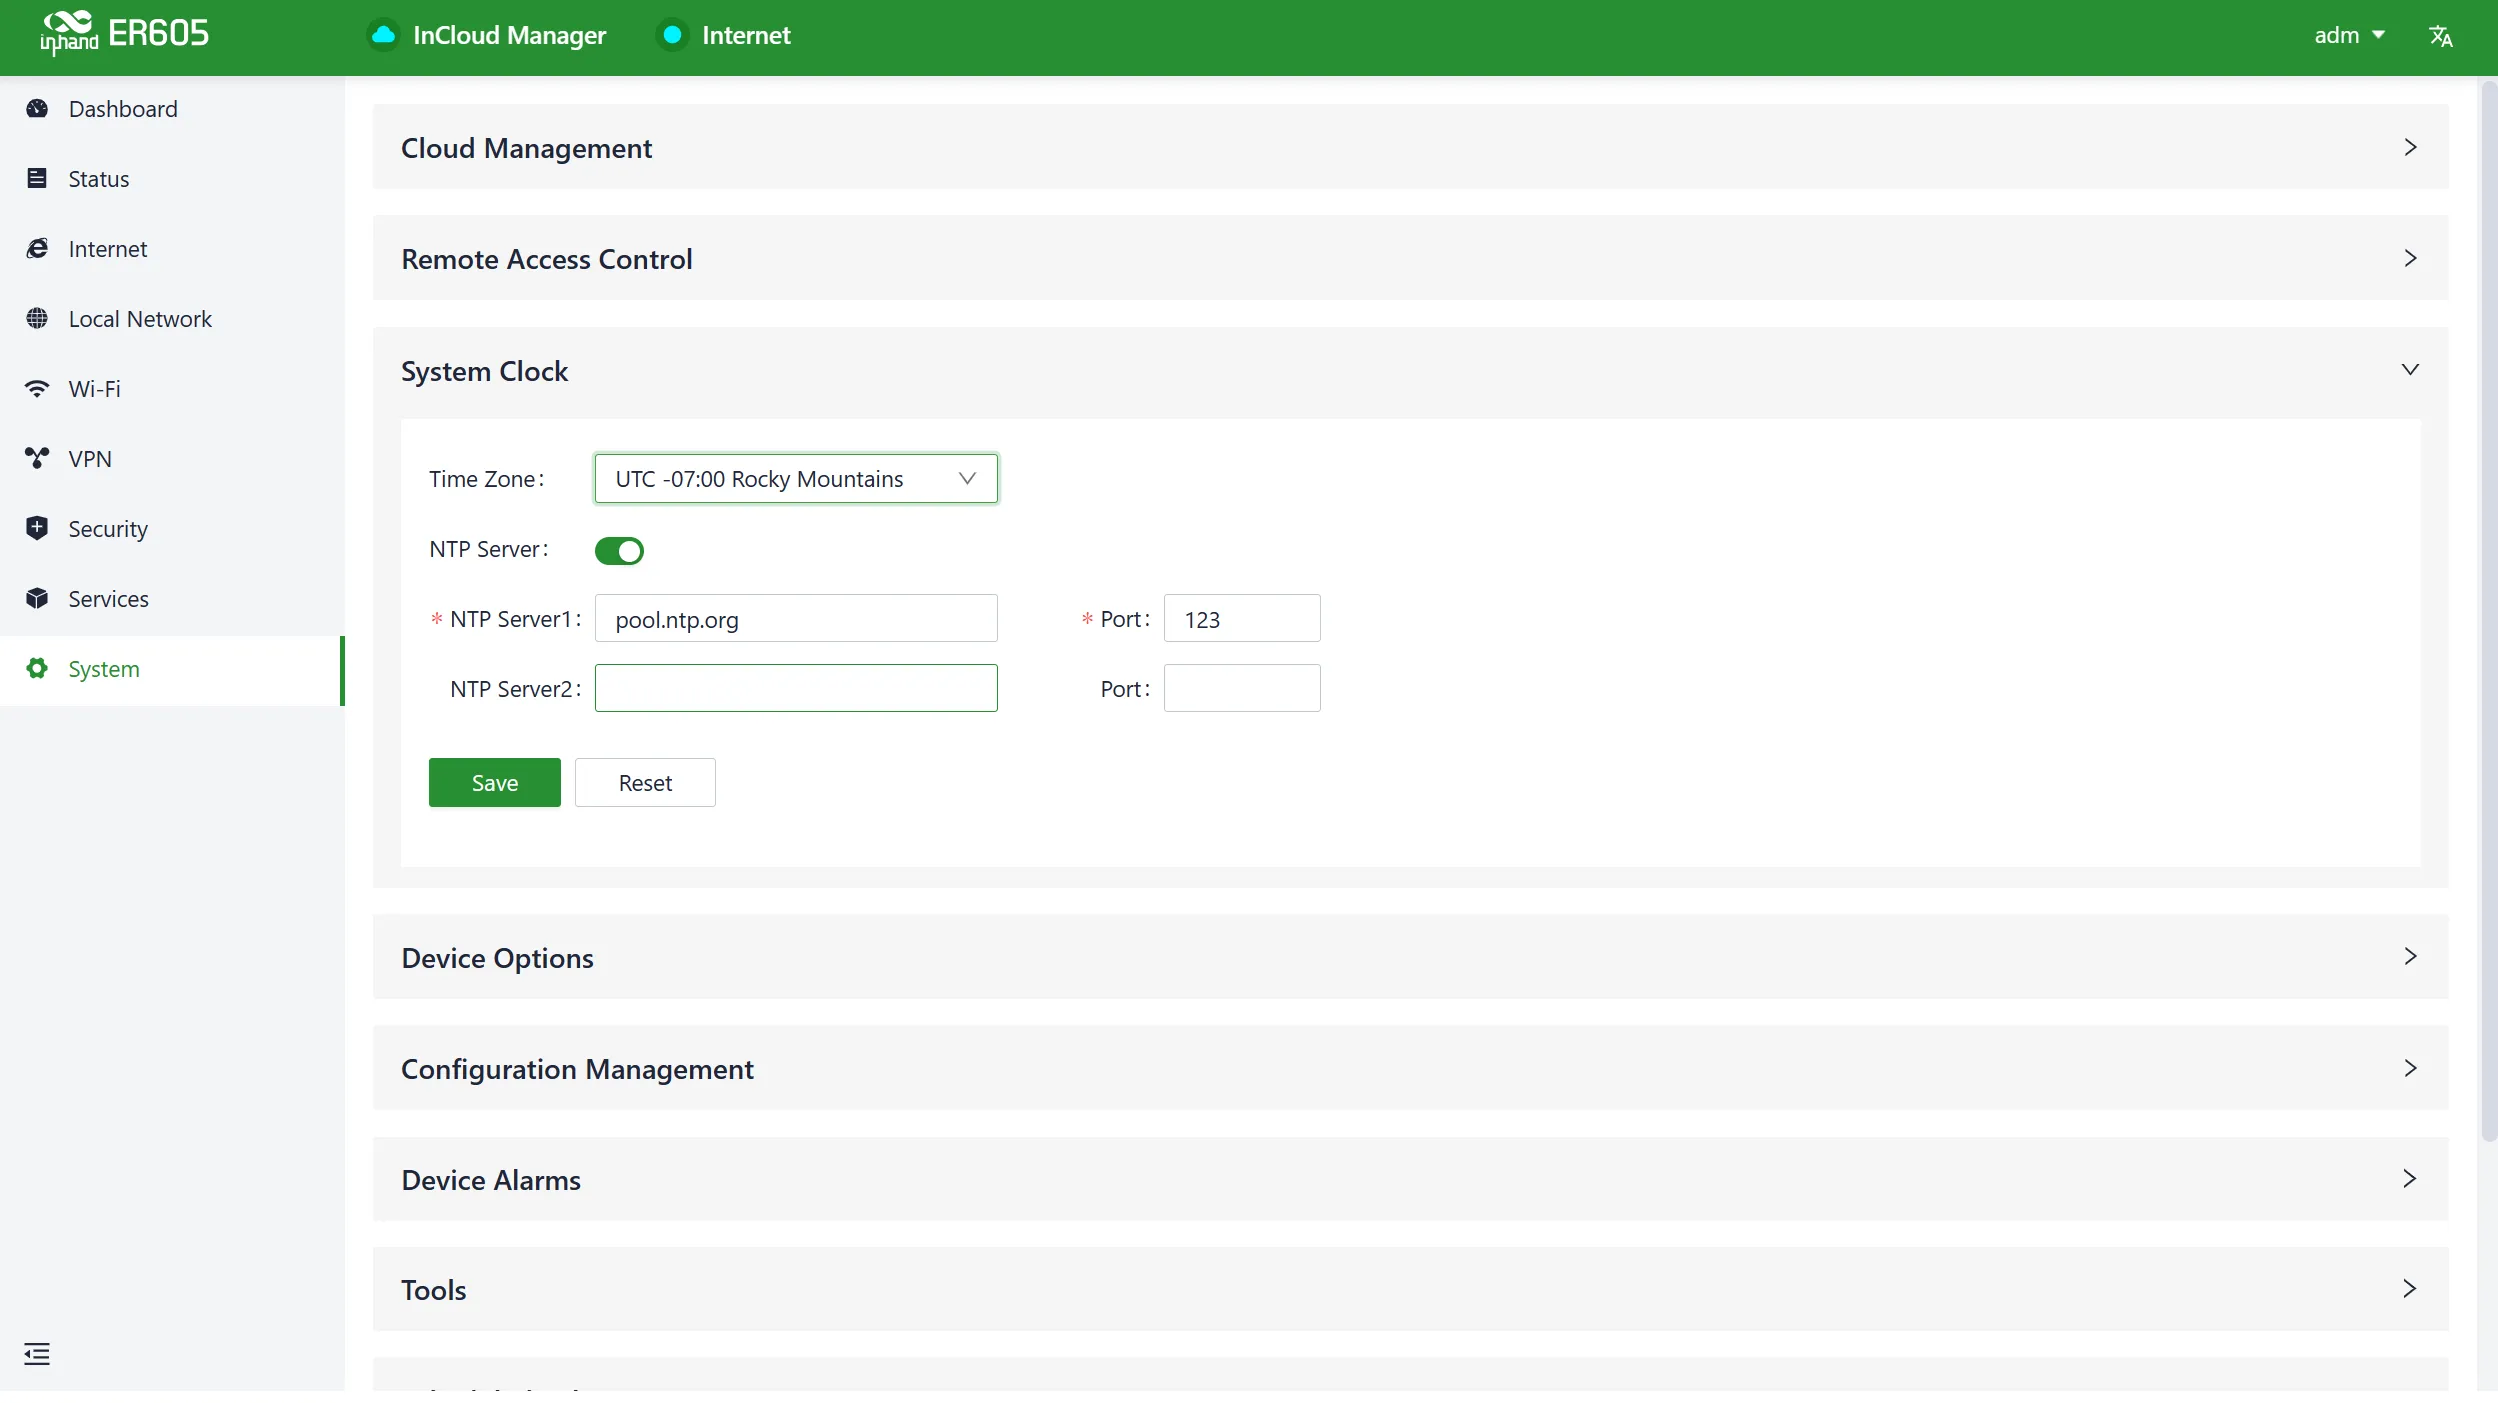The image size is (2498, 1403).
Task: Focus the NTP Server1 address field
Action: [796, 619]
